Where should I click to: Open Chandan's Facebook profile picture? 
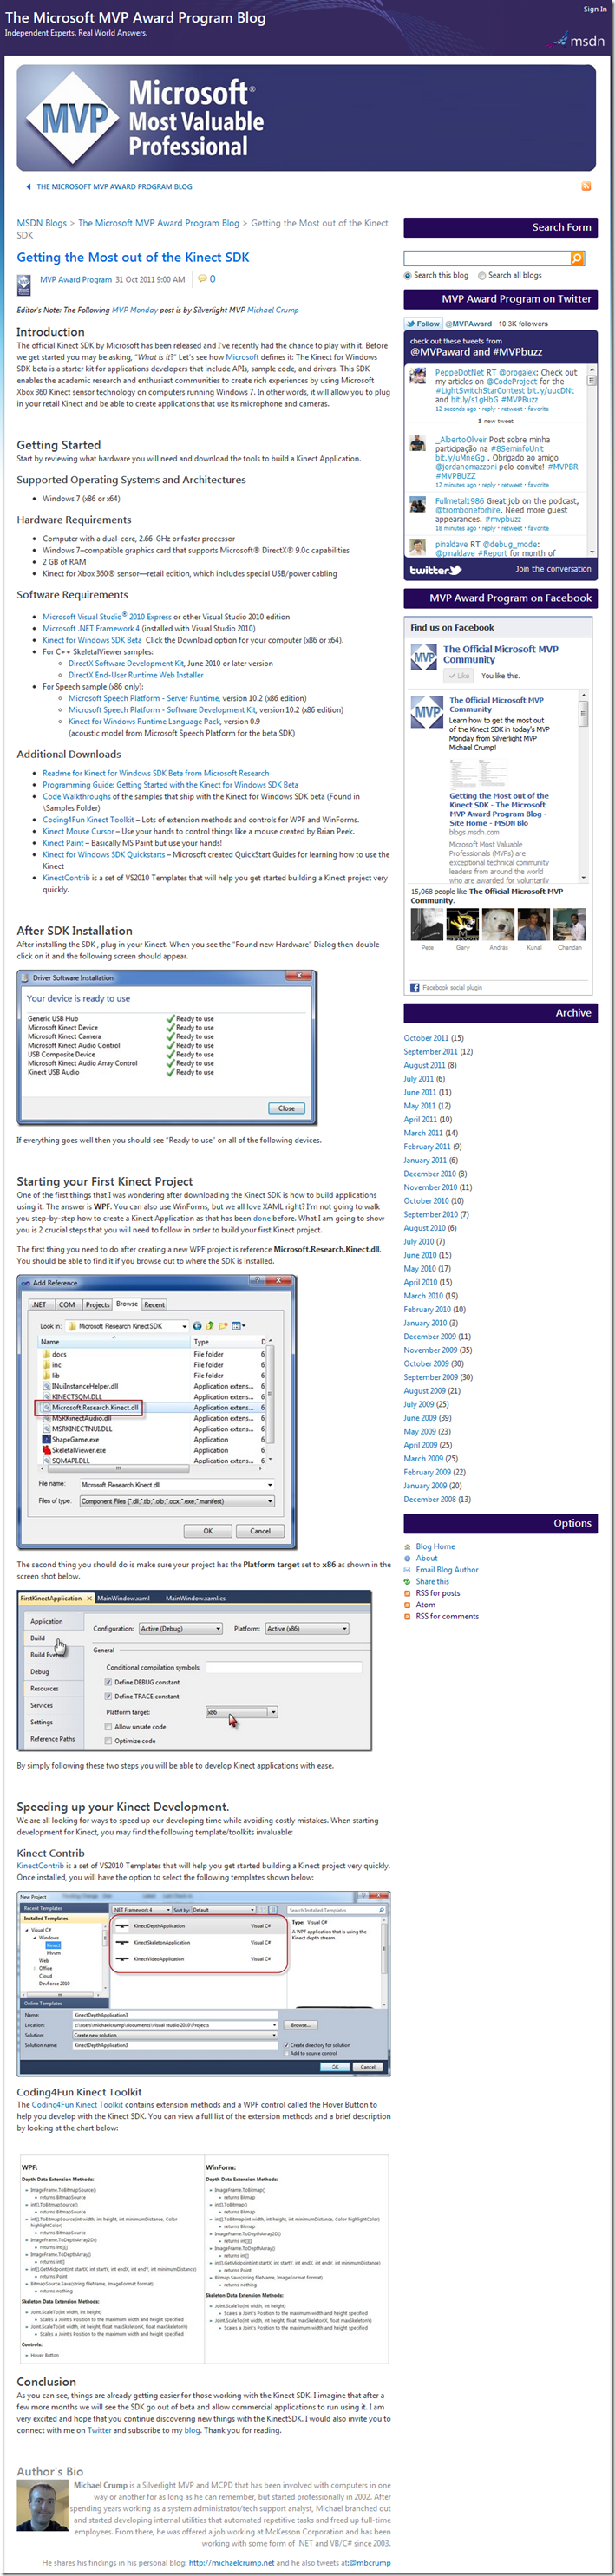click(569, 924)
